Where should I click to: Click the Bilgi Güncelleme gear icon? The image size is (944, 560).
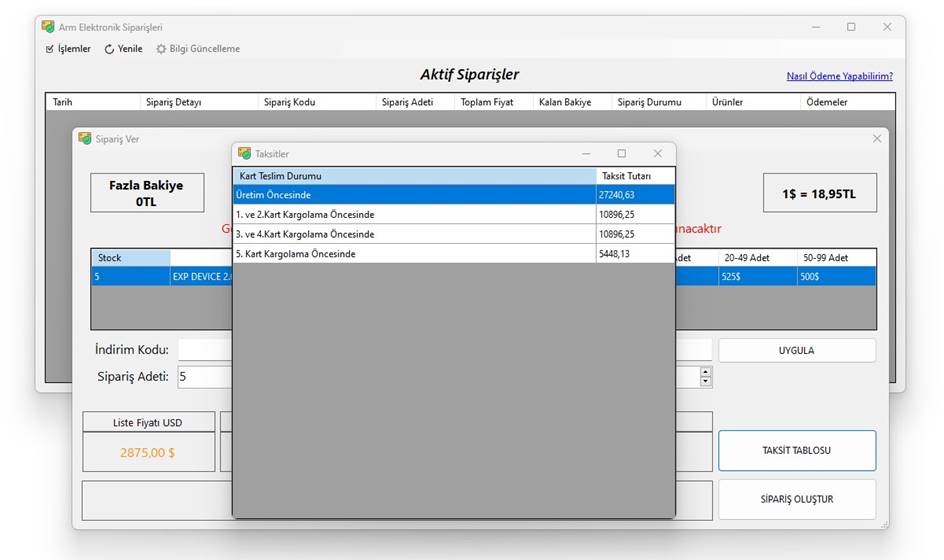[x=161, y=49]
